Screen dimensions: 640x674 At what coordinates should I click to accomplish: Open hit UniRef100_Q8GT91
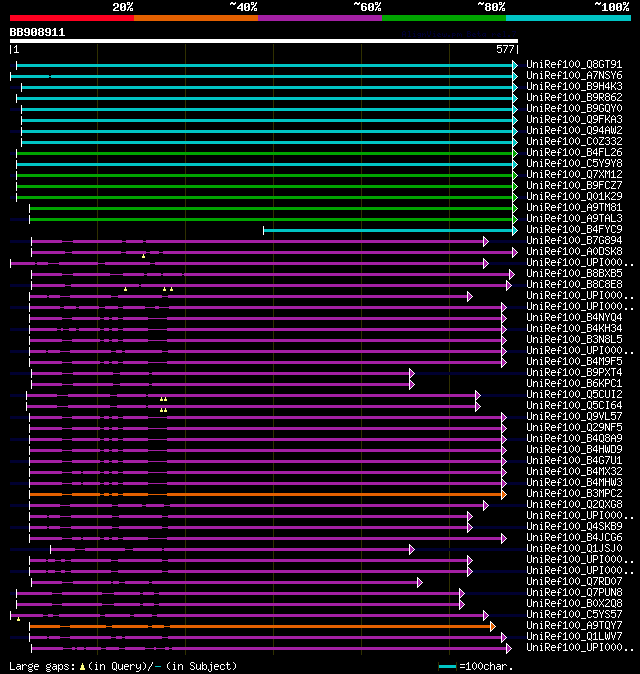click(x=574, y=64)
